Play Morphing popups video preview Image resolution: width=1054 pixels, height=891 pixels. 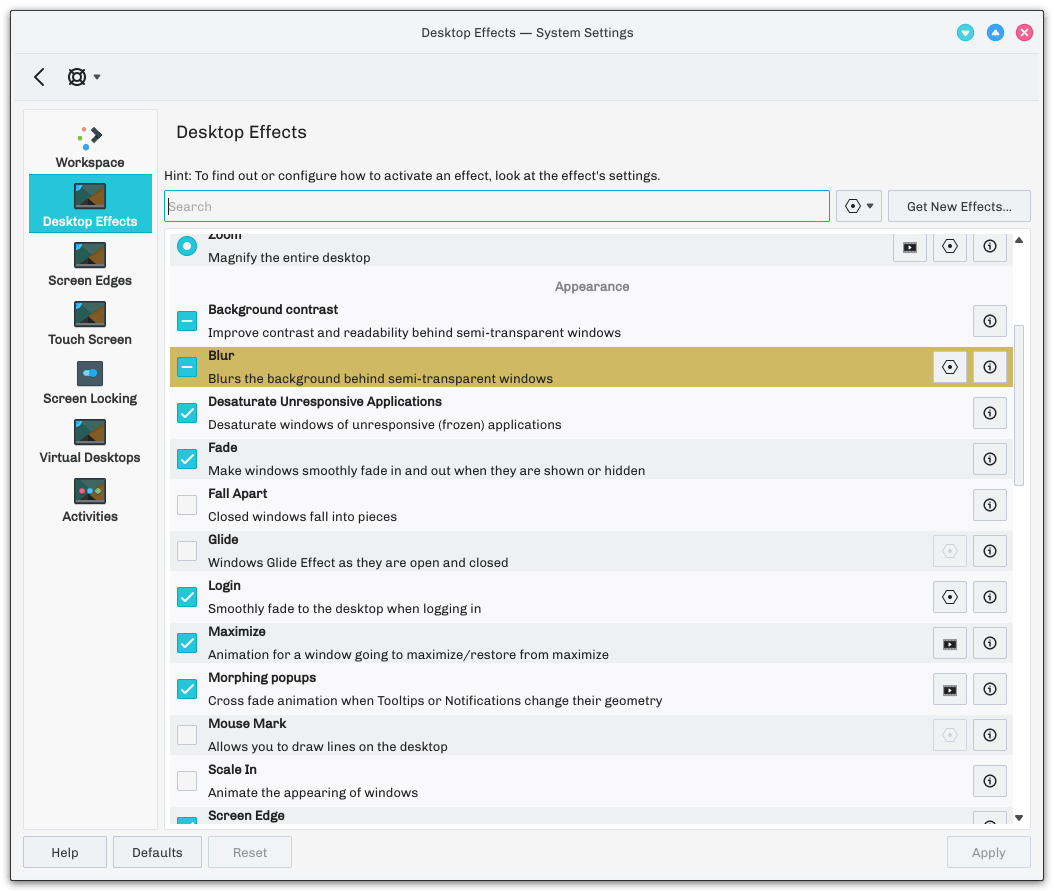(x=949, y=689)
